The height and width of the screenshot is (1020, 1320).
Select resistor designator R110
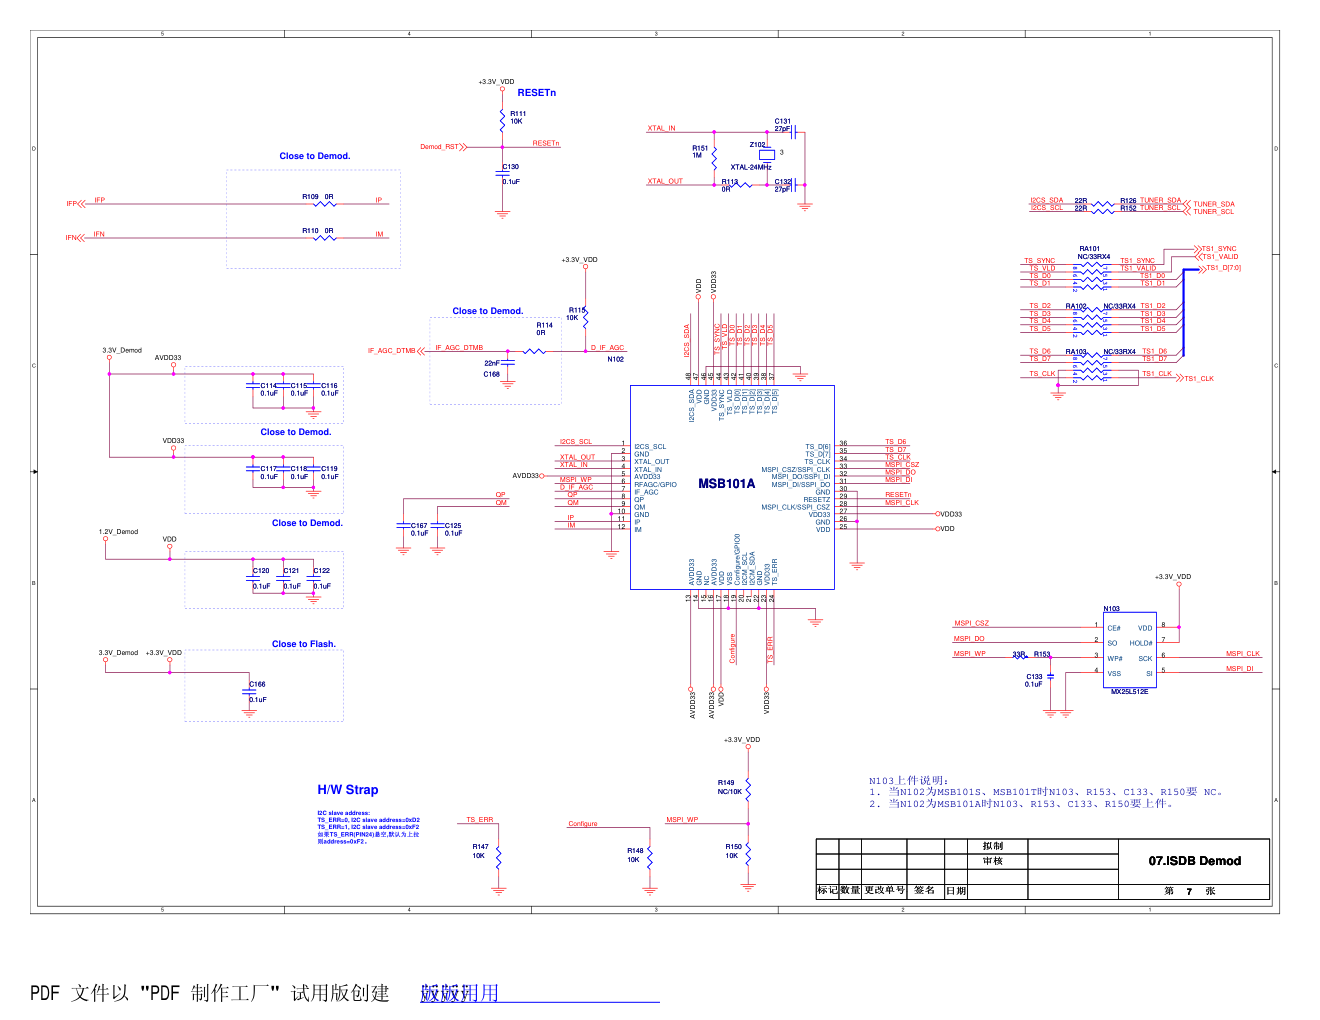coord(311,231)
